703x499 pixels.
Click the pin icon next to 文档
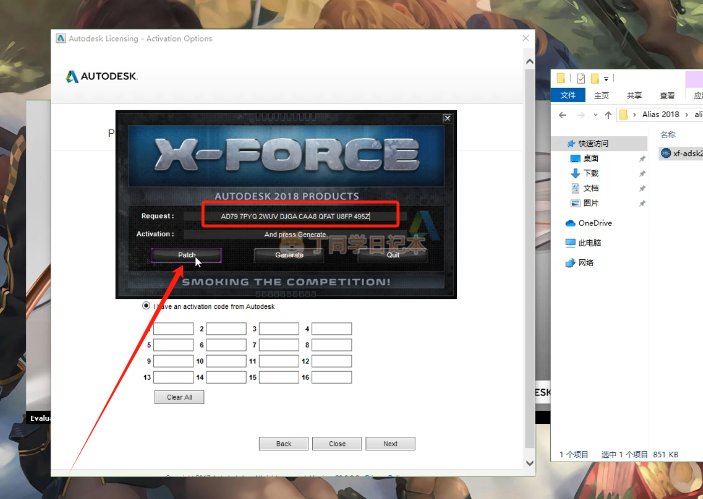(x=642, y=189)
